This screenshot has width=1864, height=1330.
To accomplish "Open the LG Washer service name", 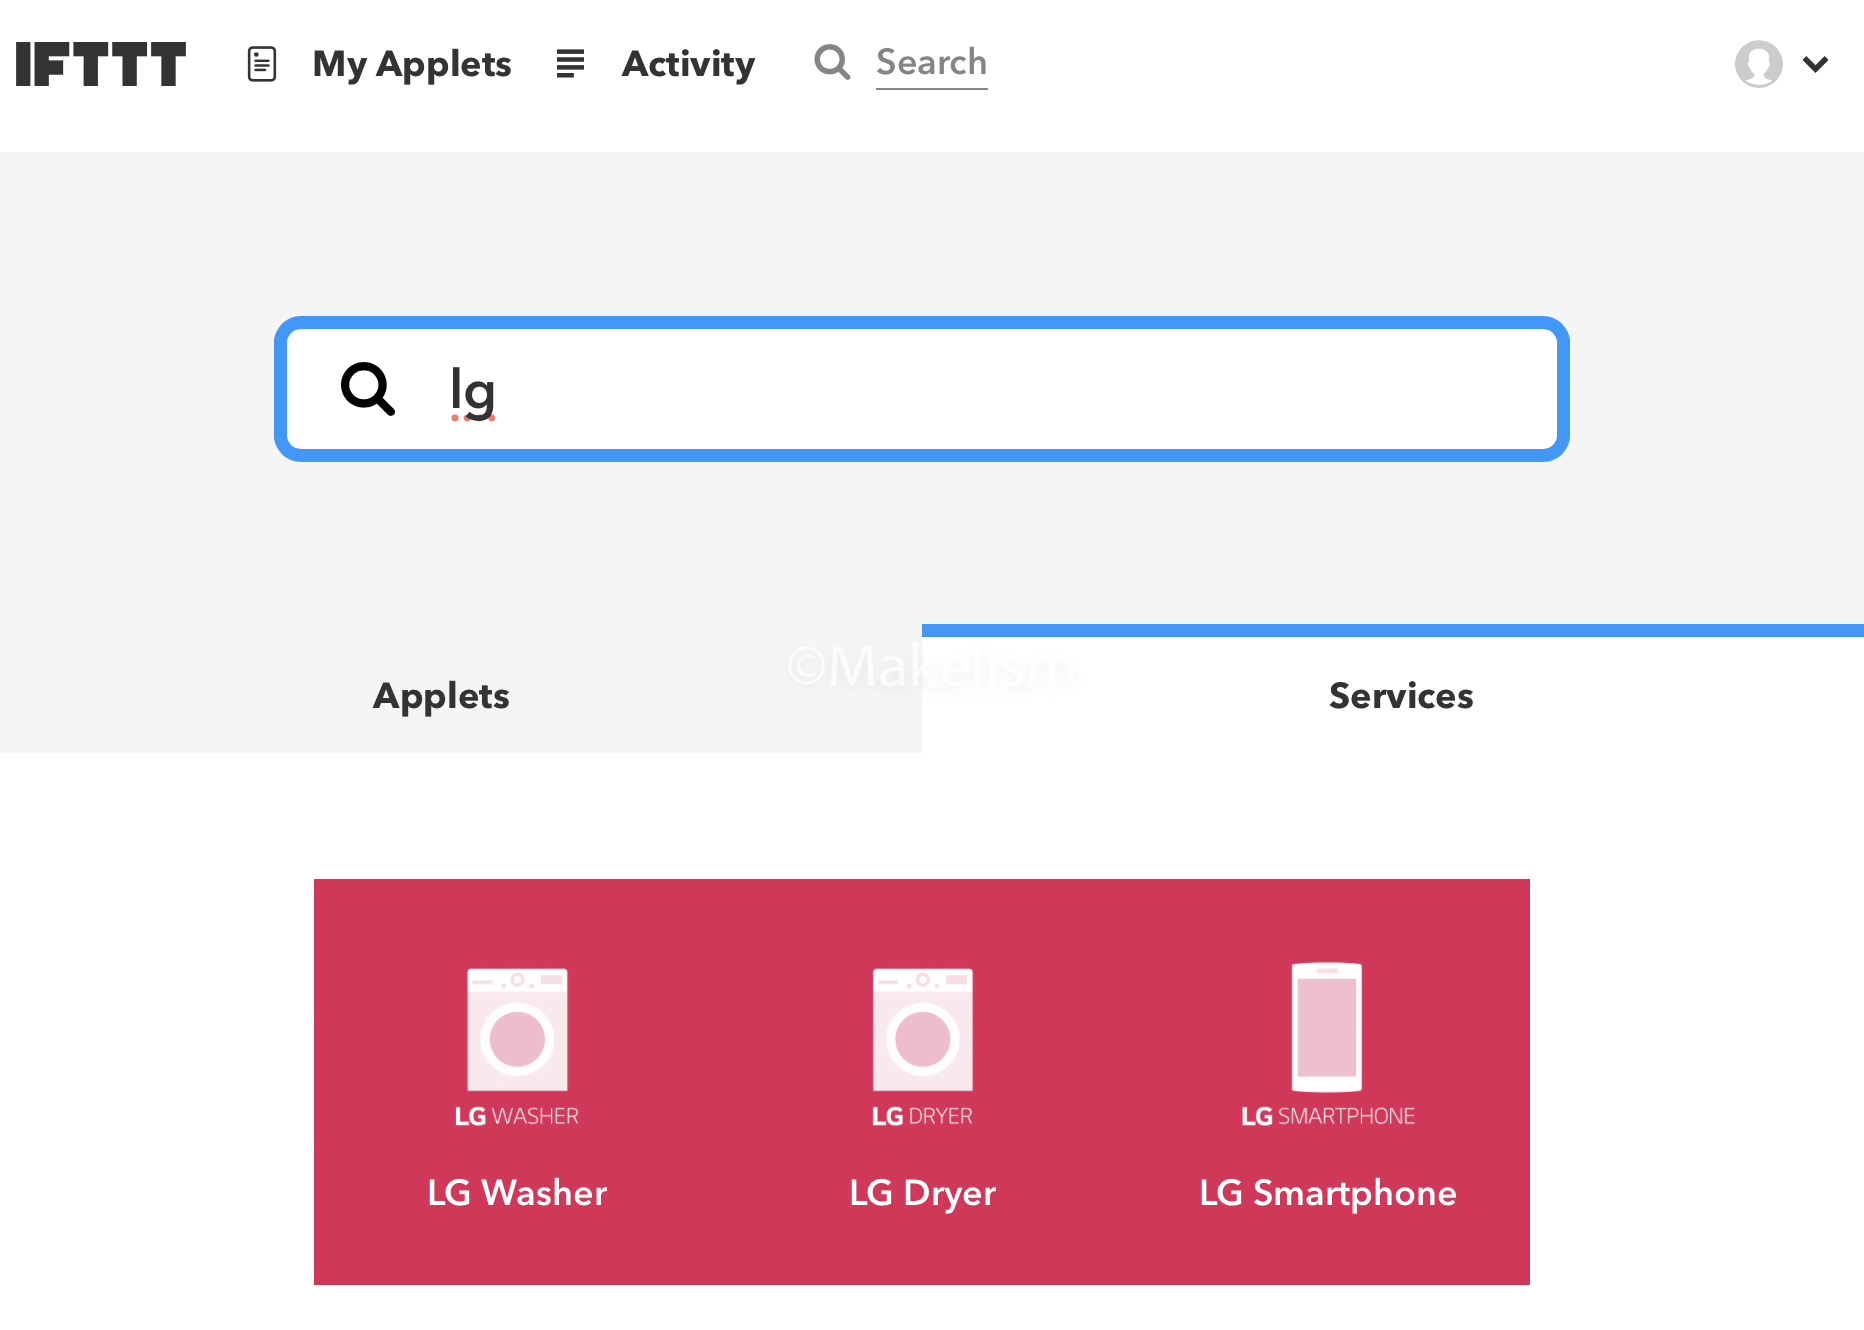I will [x=517, y=1193].
